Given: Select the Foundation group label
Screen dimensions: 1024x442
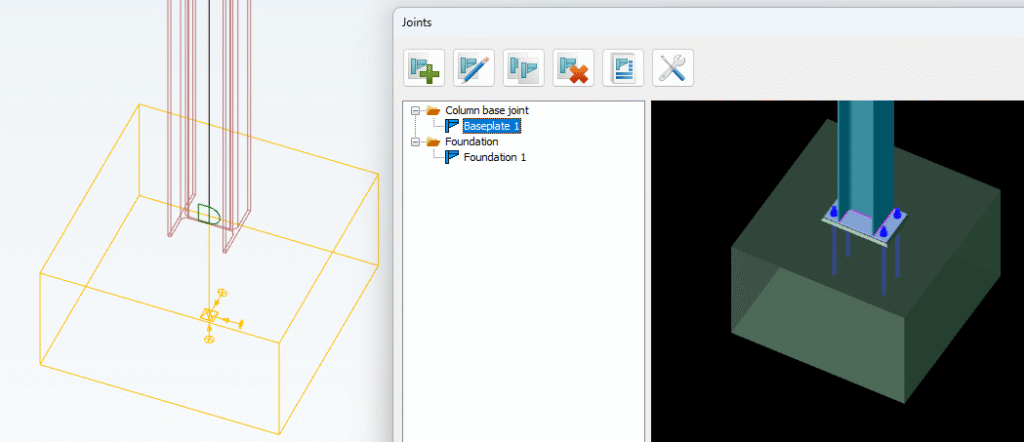Looking at the screenshot, I should [x=471, y=142].
